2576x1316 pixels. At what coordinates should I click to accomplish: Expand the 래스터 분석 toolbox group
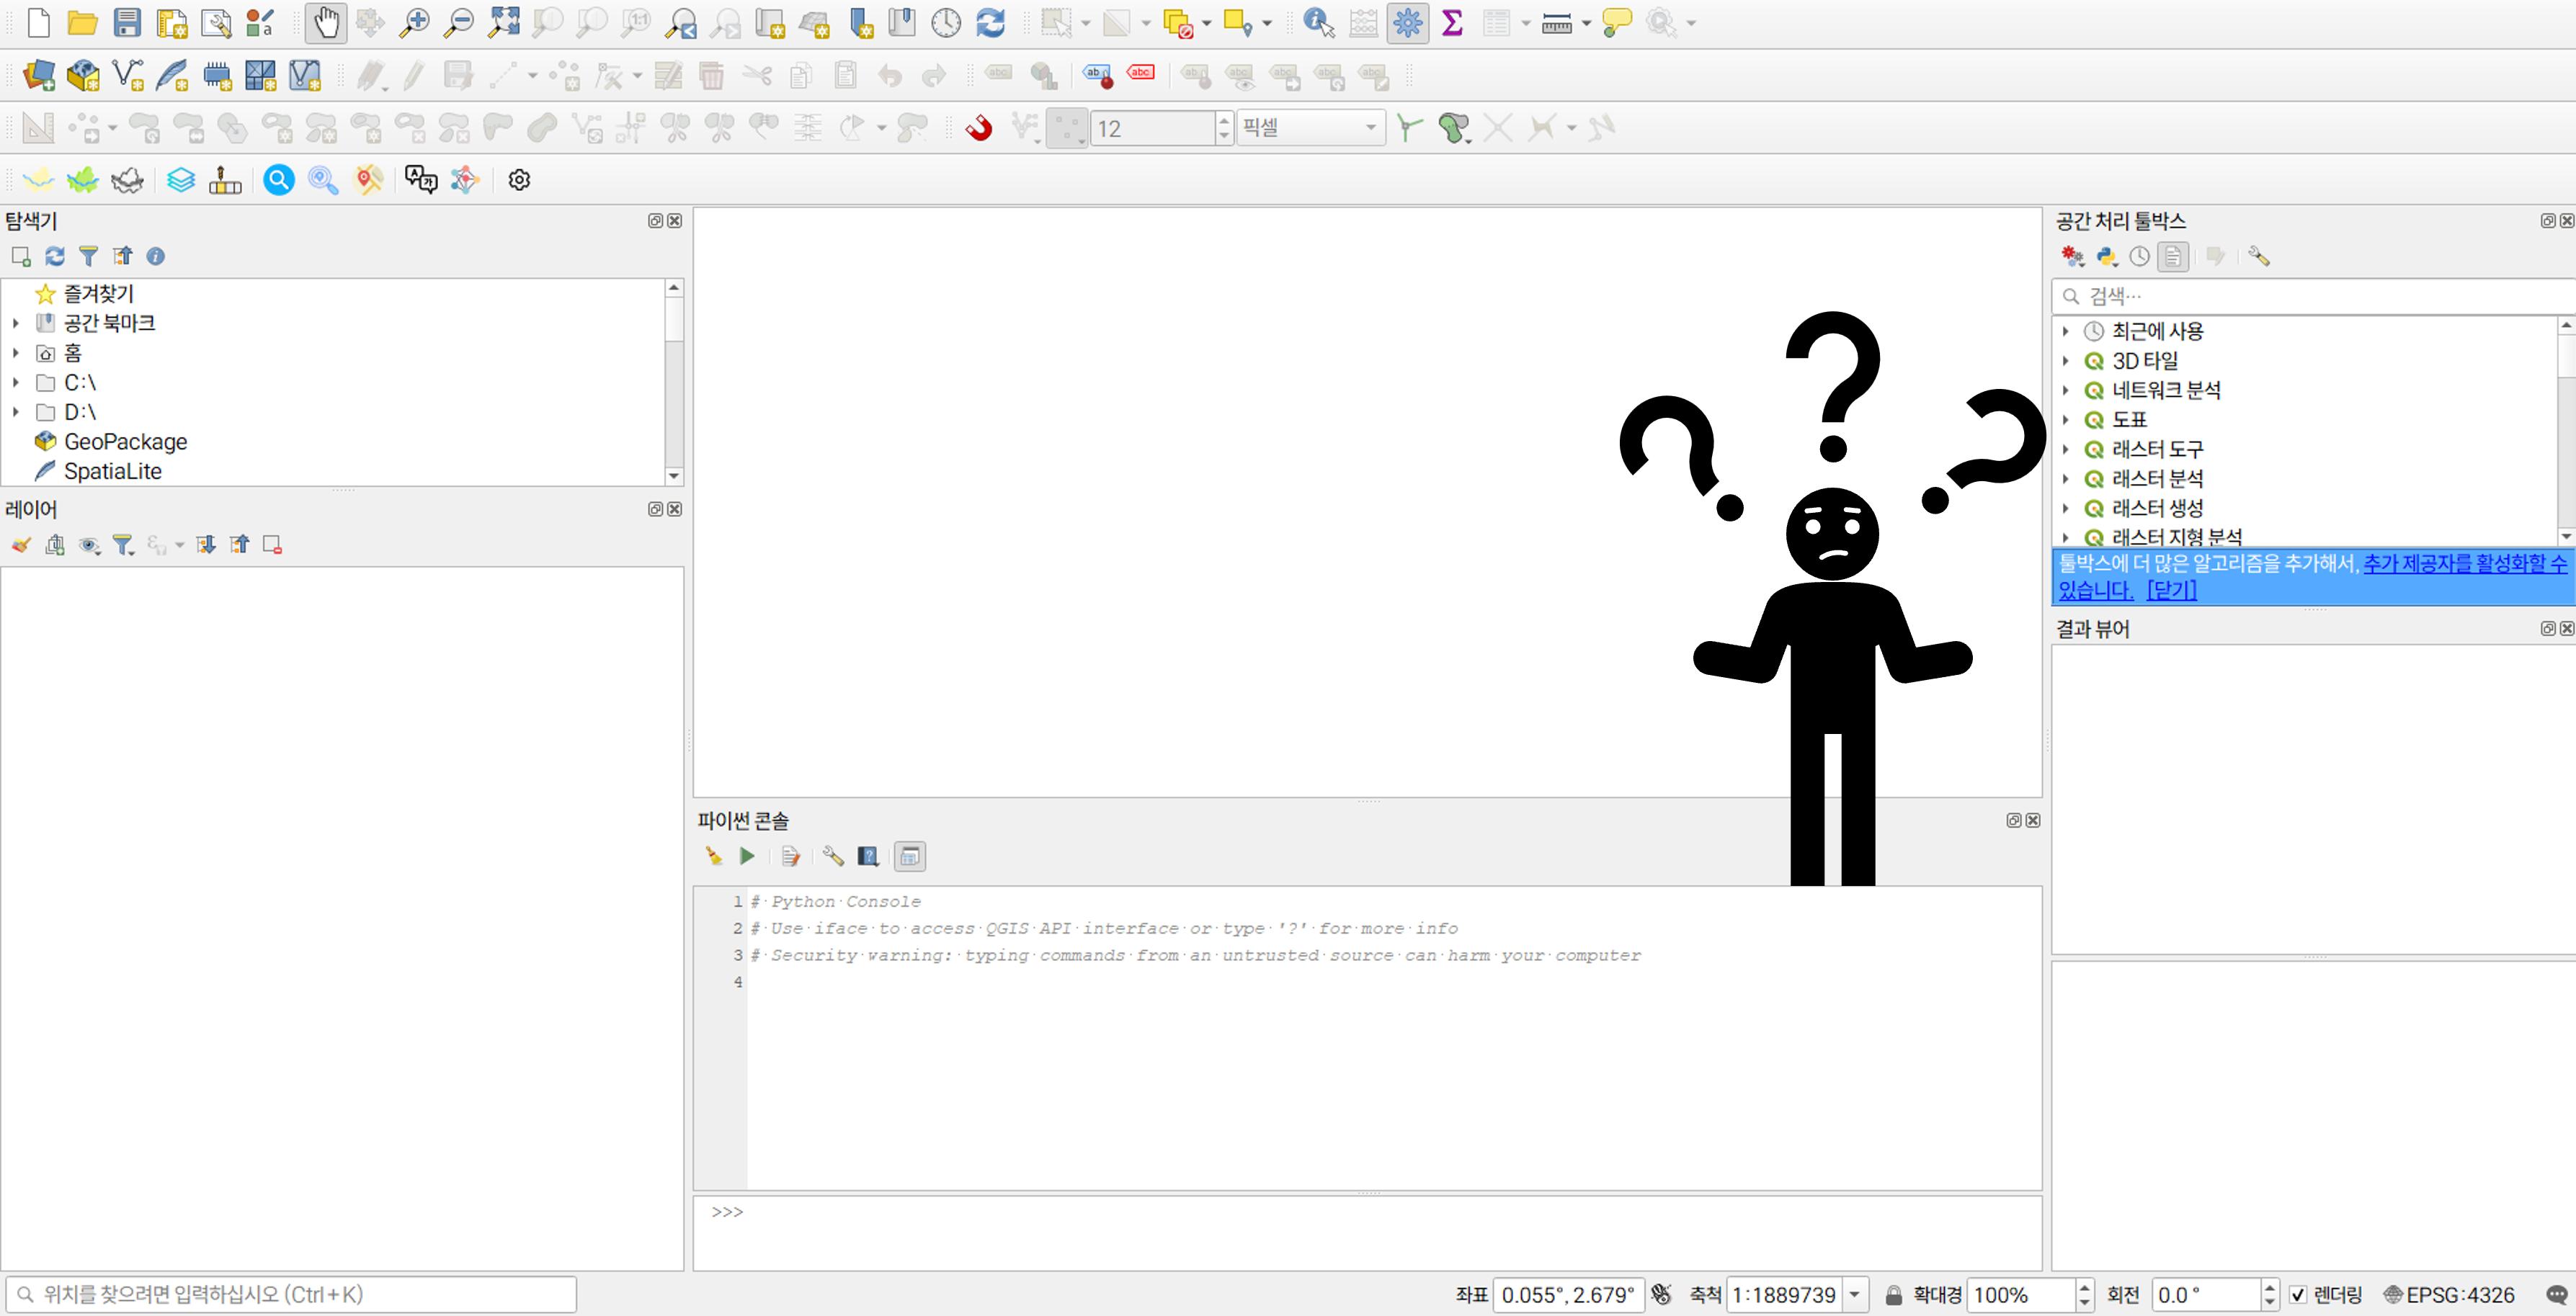click(x=2066, y=479)
